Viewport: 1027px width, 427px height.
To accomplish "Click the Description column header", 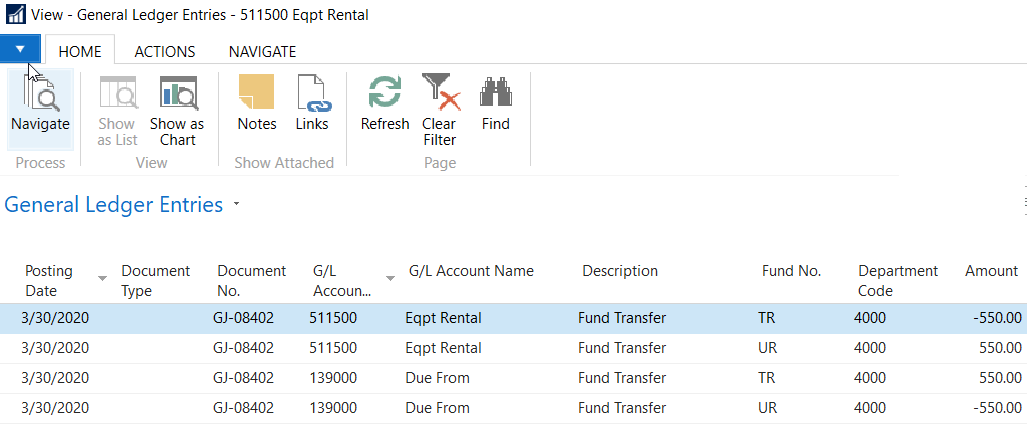I will coord(620,271).
